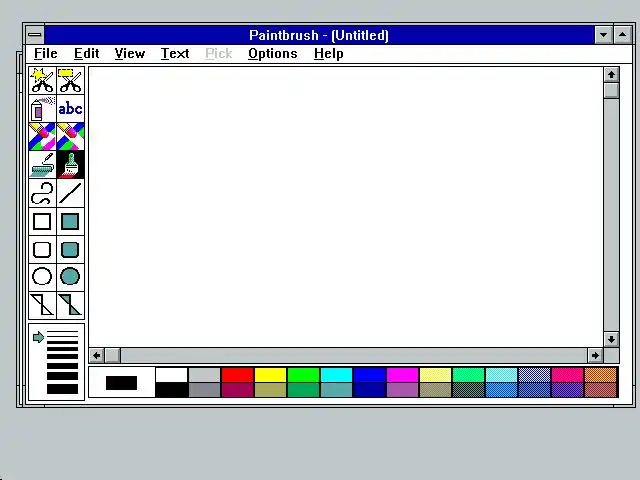Click the horizontal scrollbar left arrow
The image size is (640, 480).
tap(97, 356)
